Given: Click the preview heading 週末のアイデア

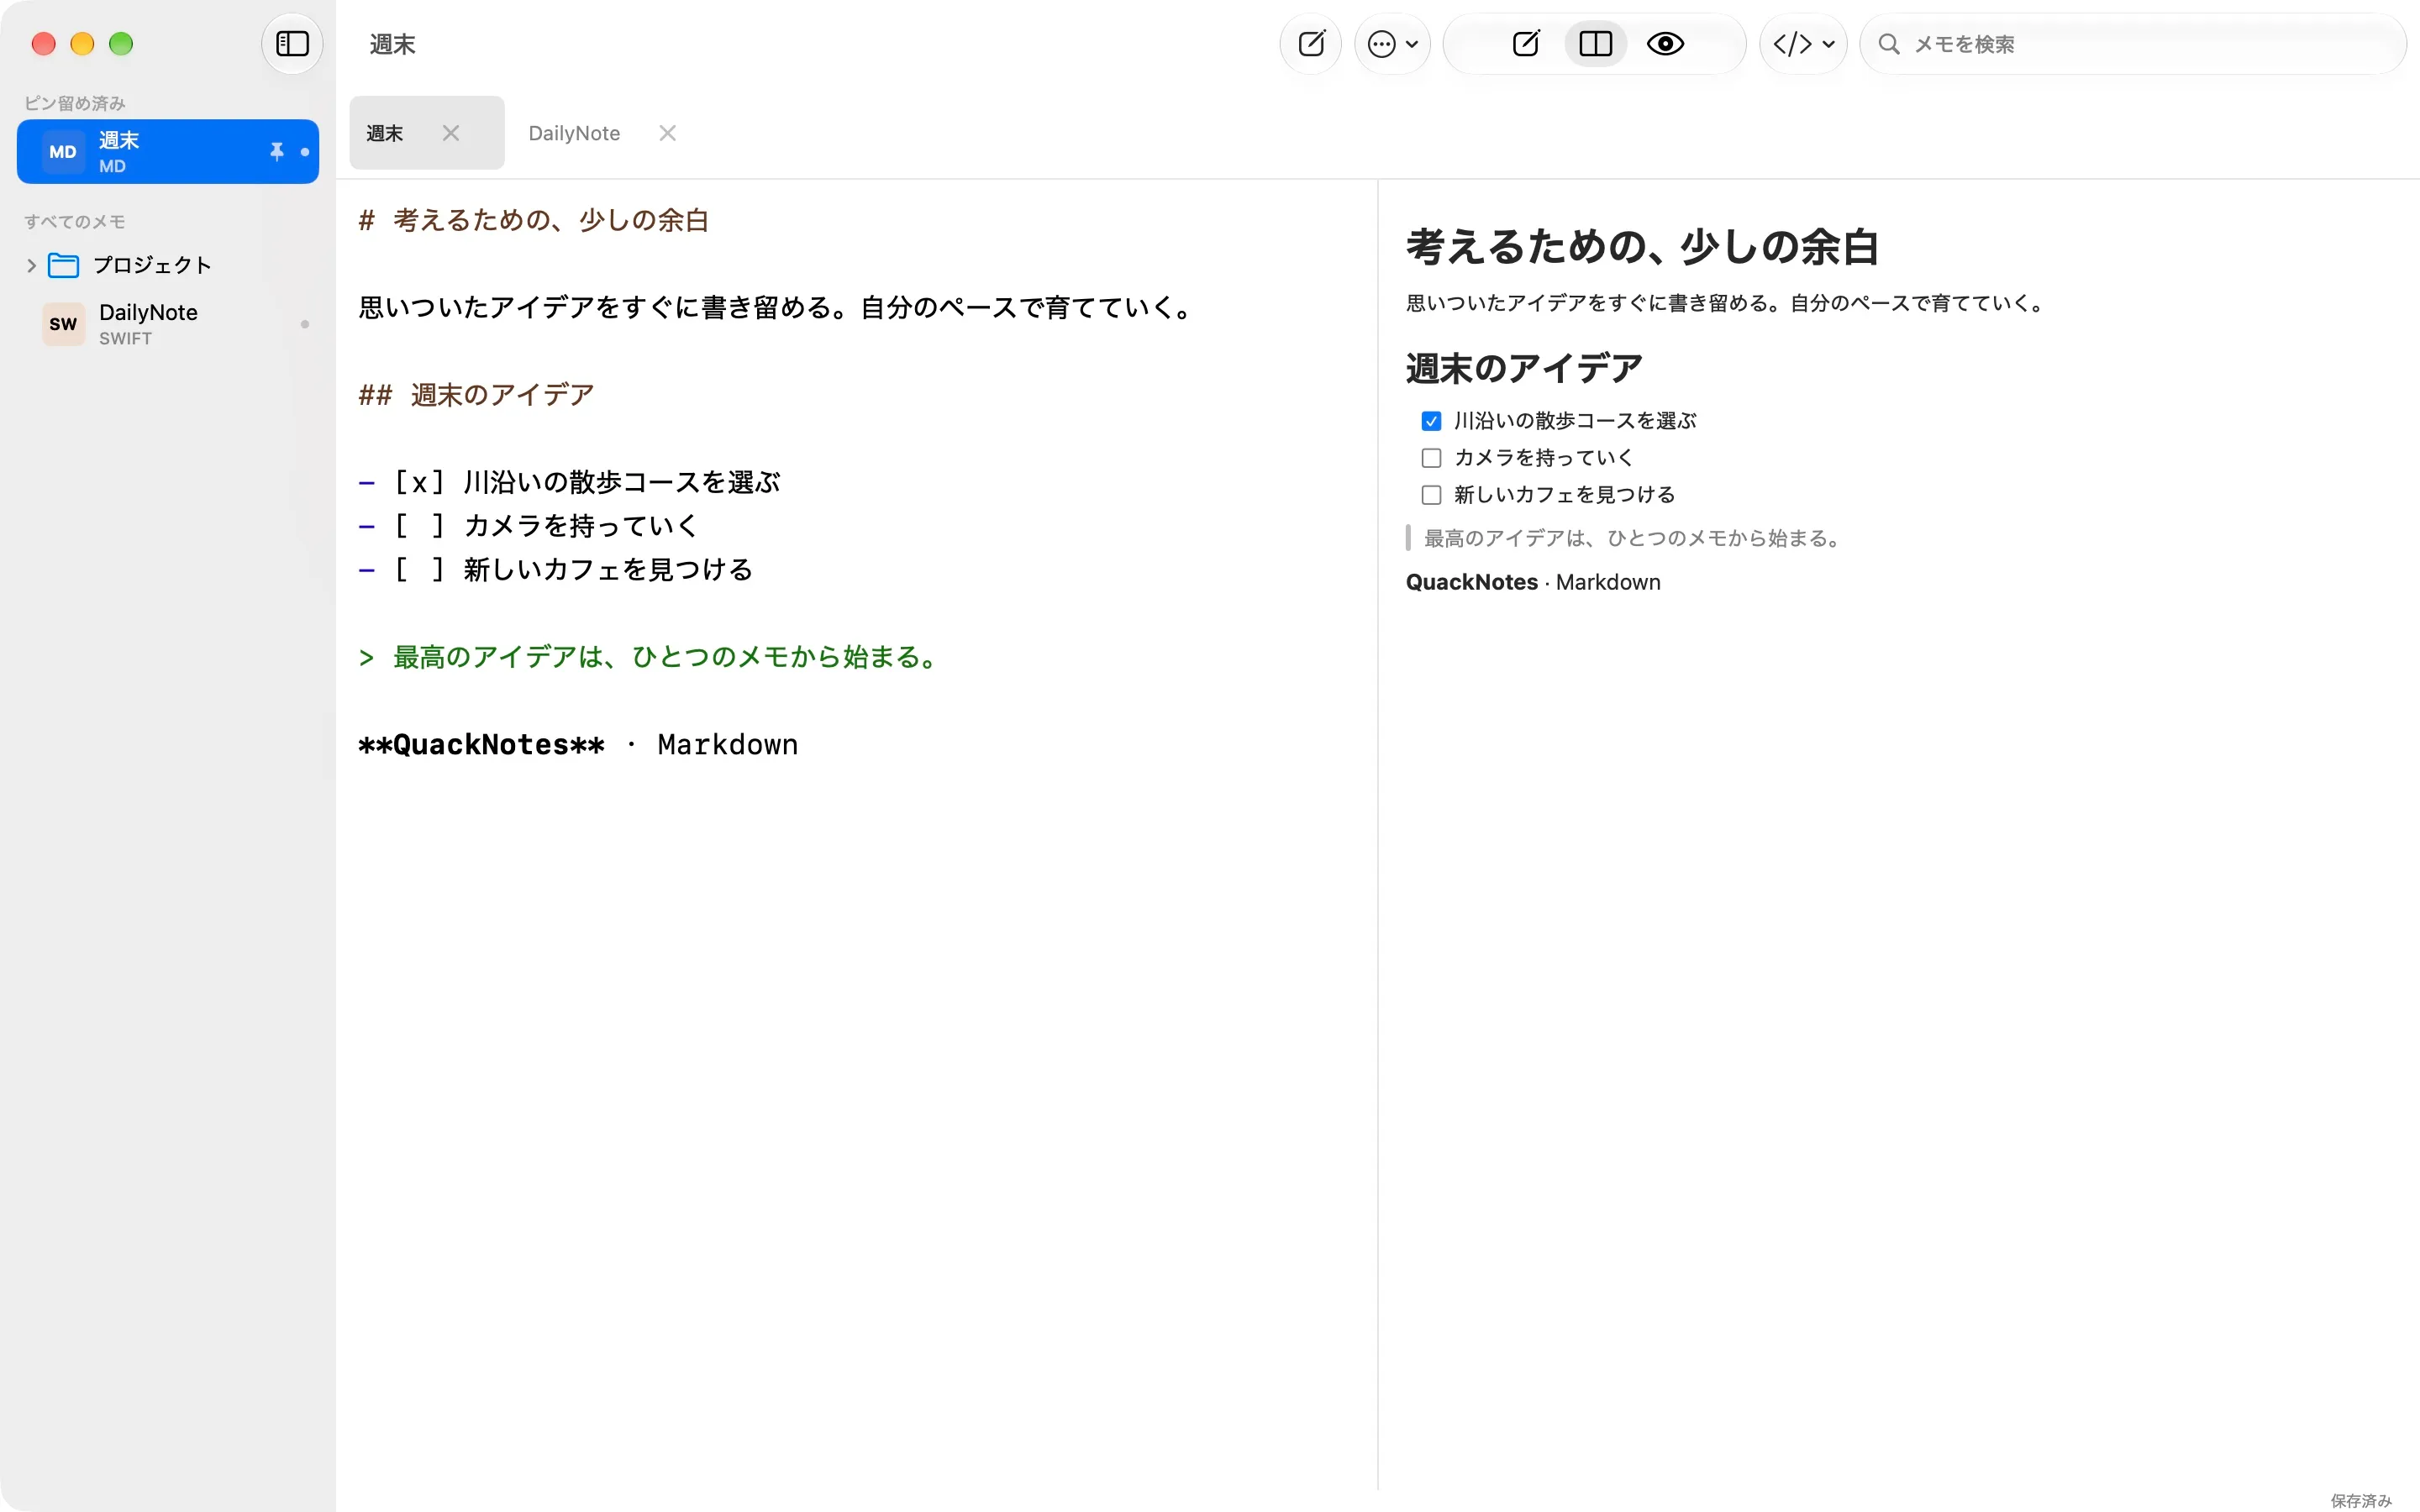Looking at the screenshot, I should 1524,368.
